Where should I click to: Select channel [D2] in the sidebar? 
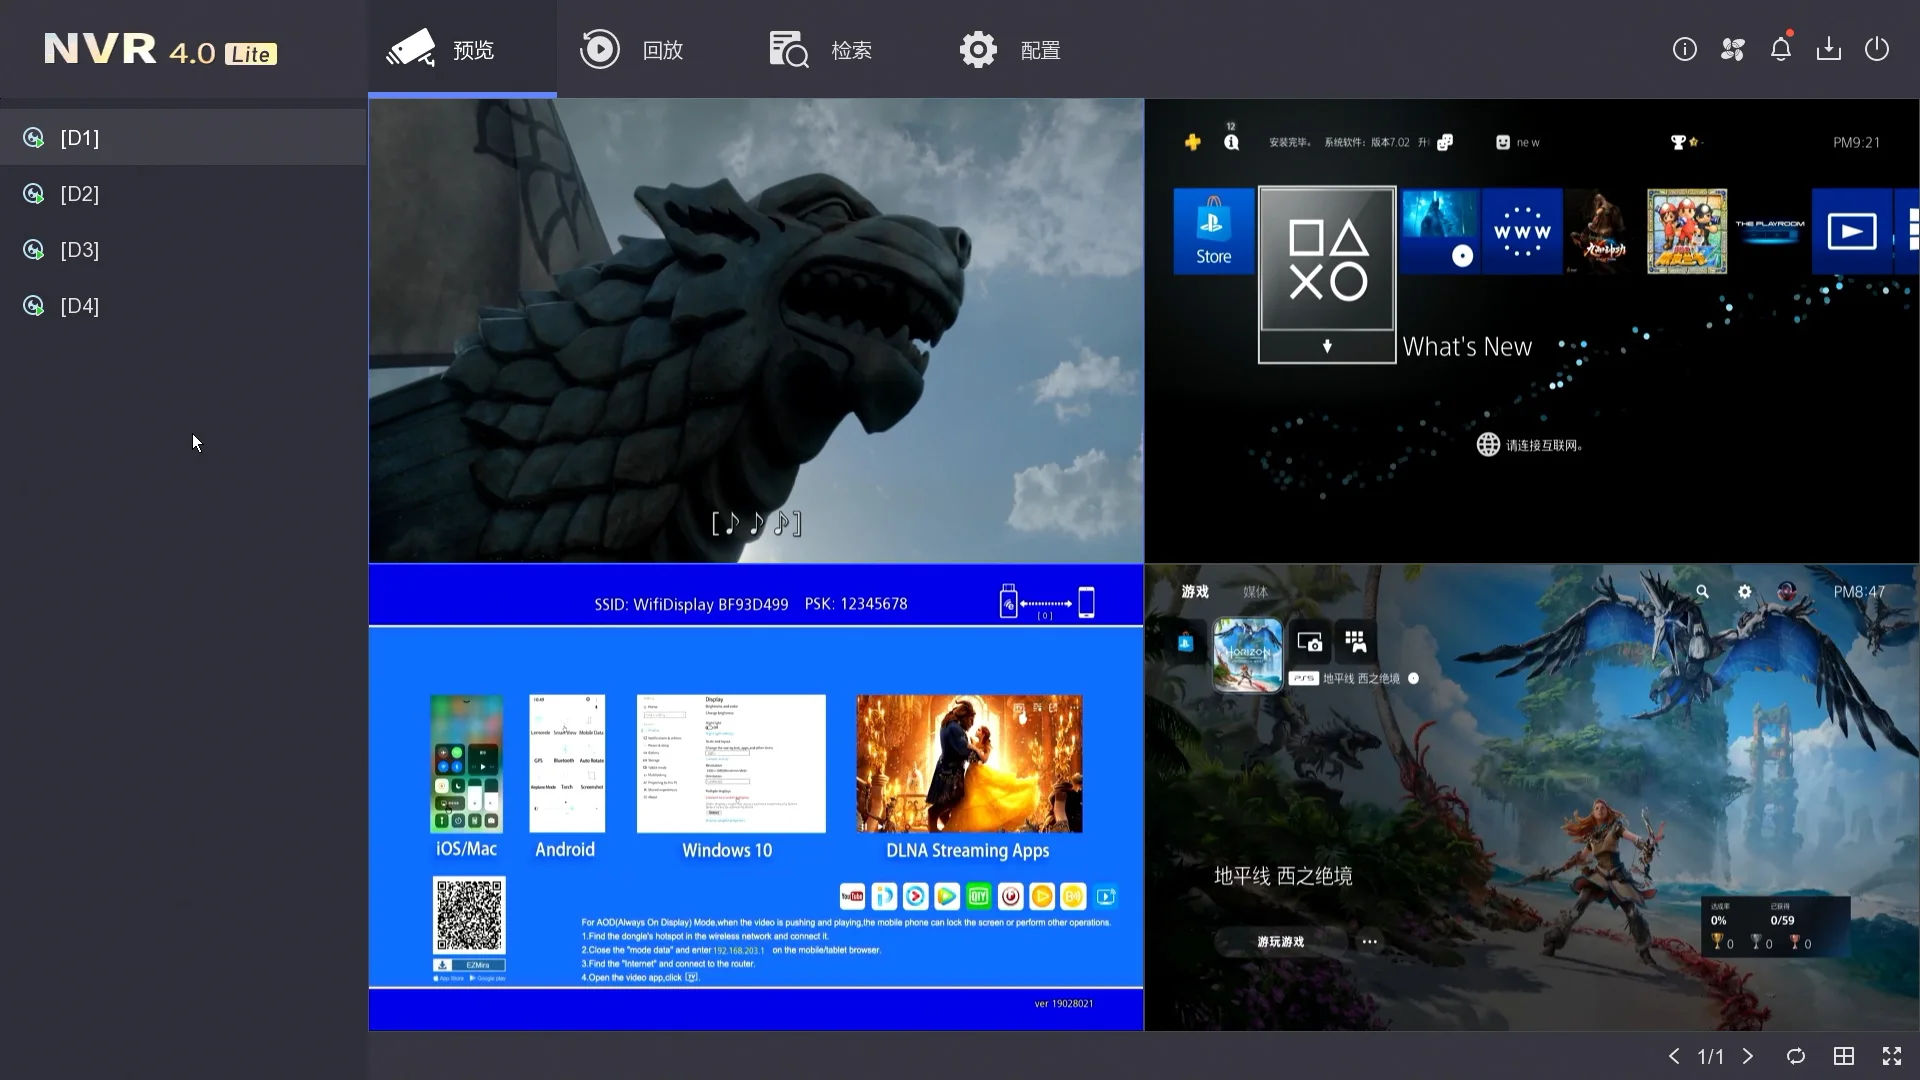[184, 194]
